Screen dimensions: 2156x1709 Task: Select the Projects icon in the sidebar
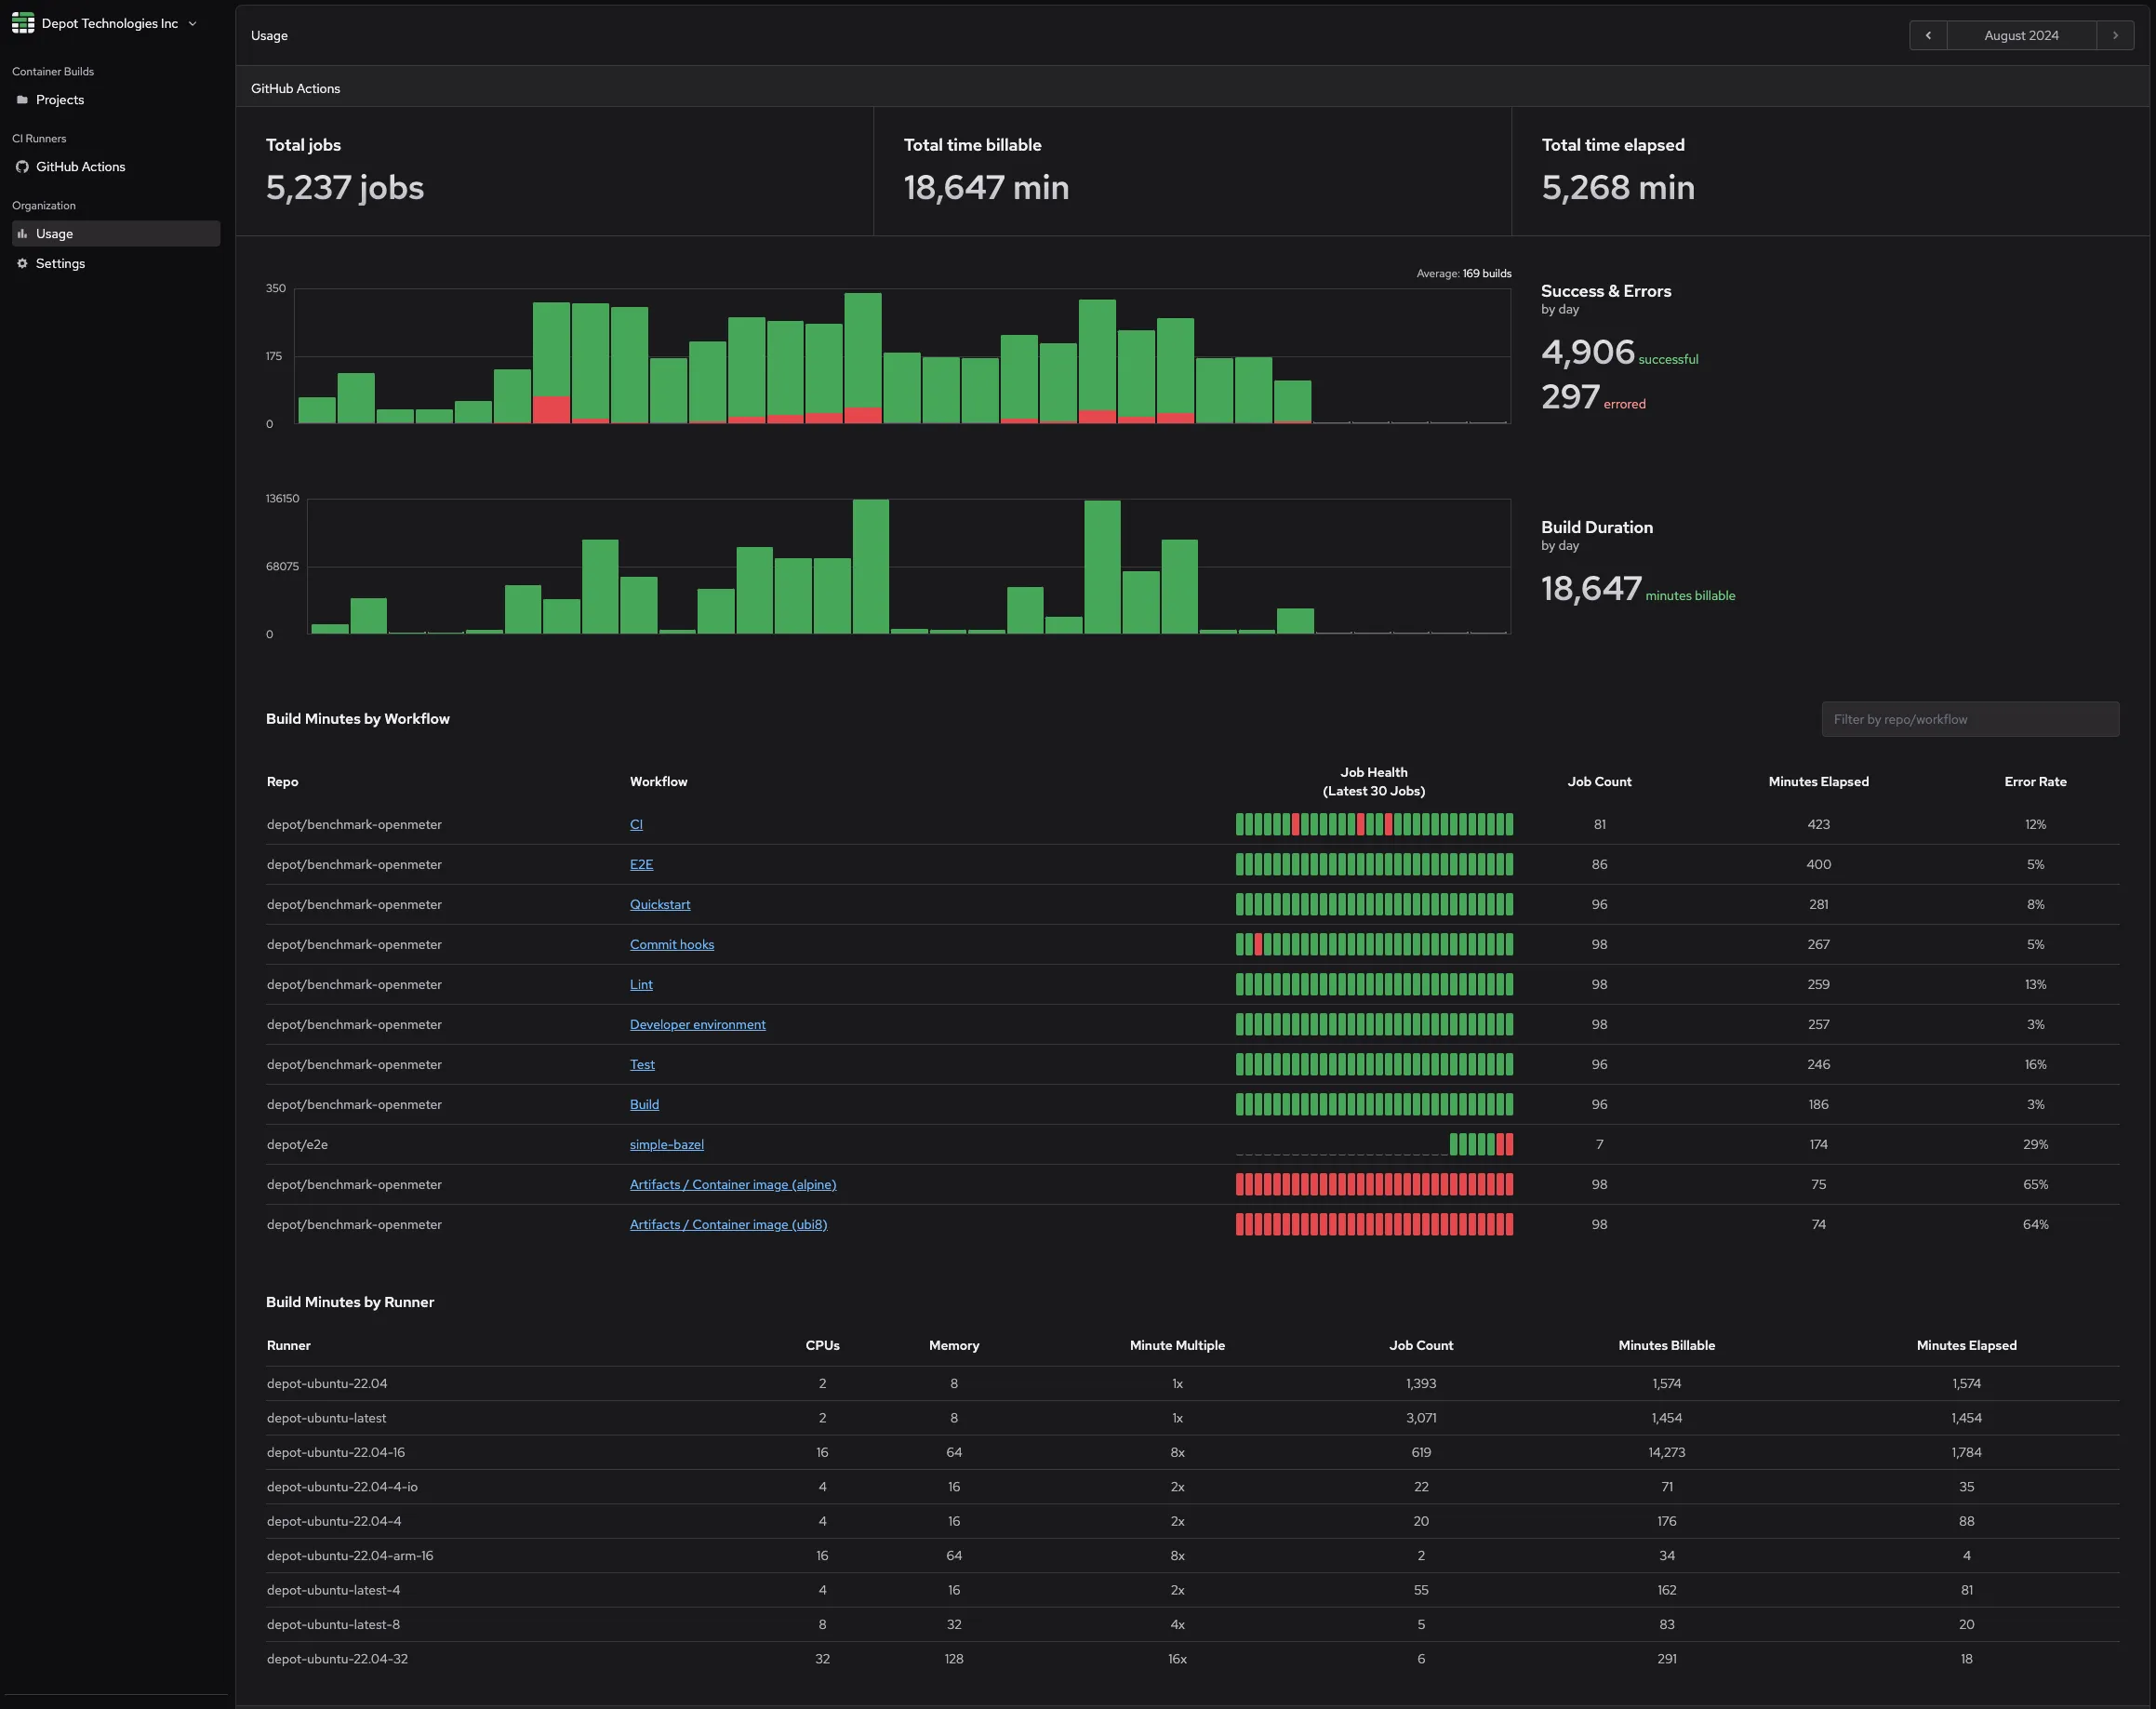coord(22,99)
